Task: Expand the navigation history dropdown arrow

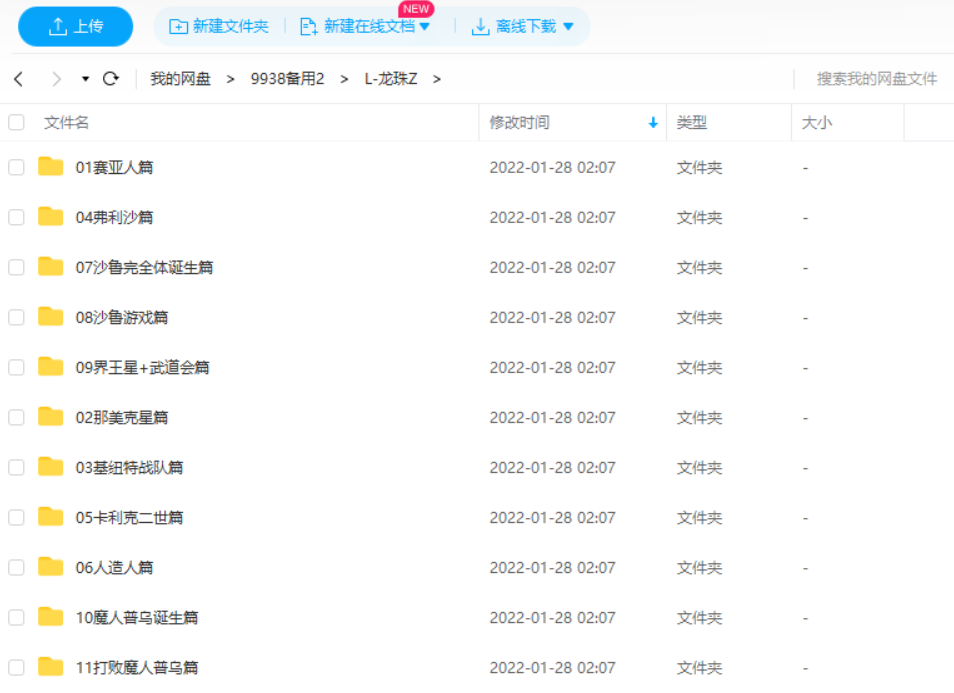Action: pyautogui.click(x=85, y=79)
